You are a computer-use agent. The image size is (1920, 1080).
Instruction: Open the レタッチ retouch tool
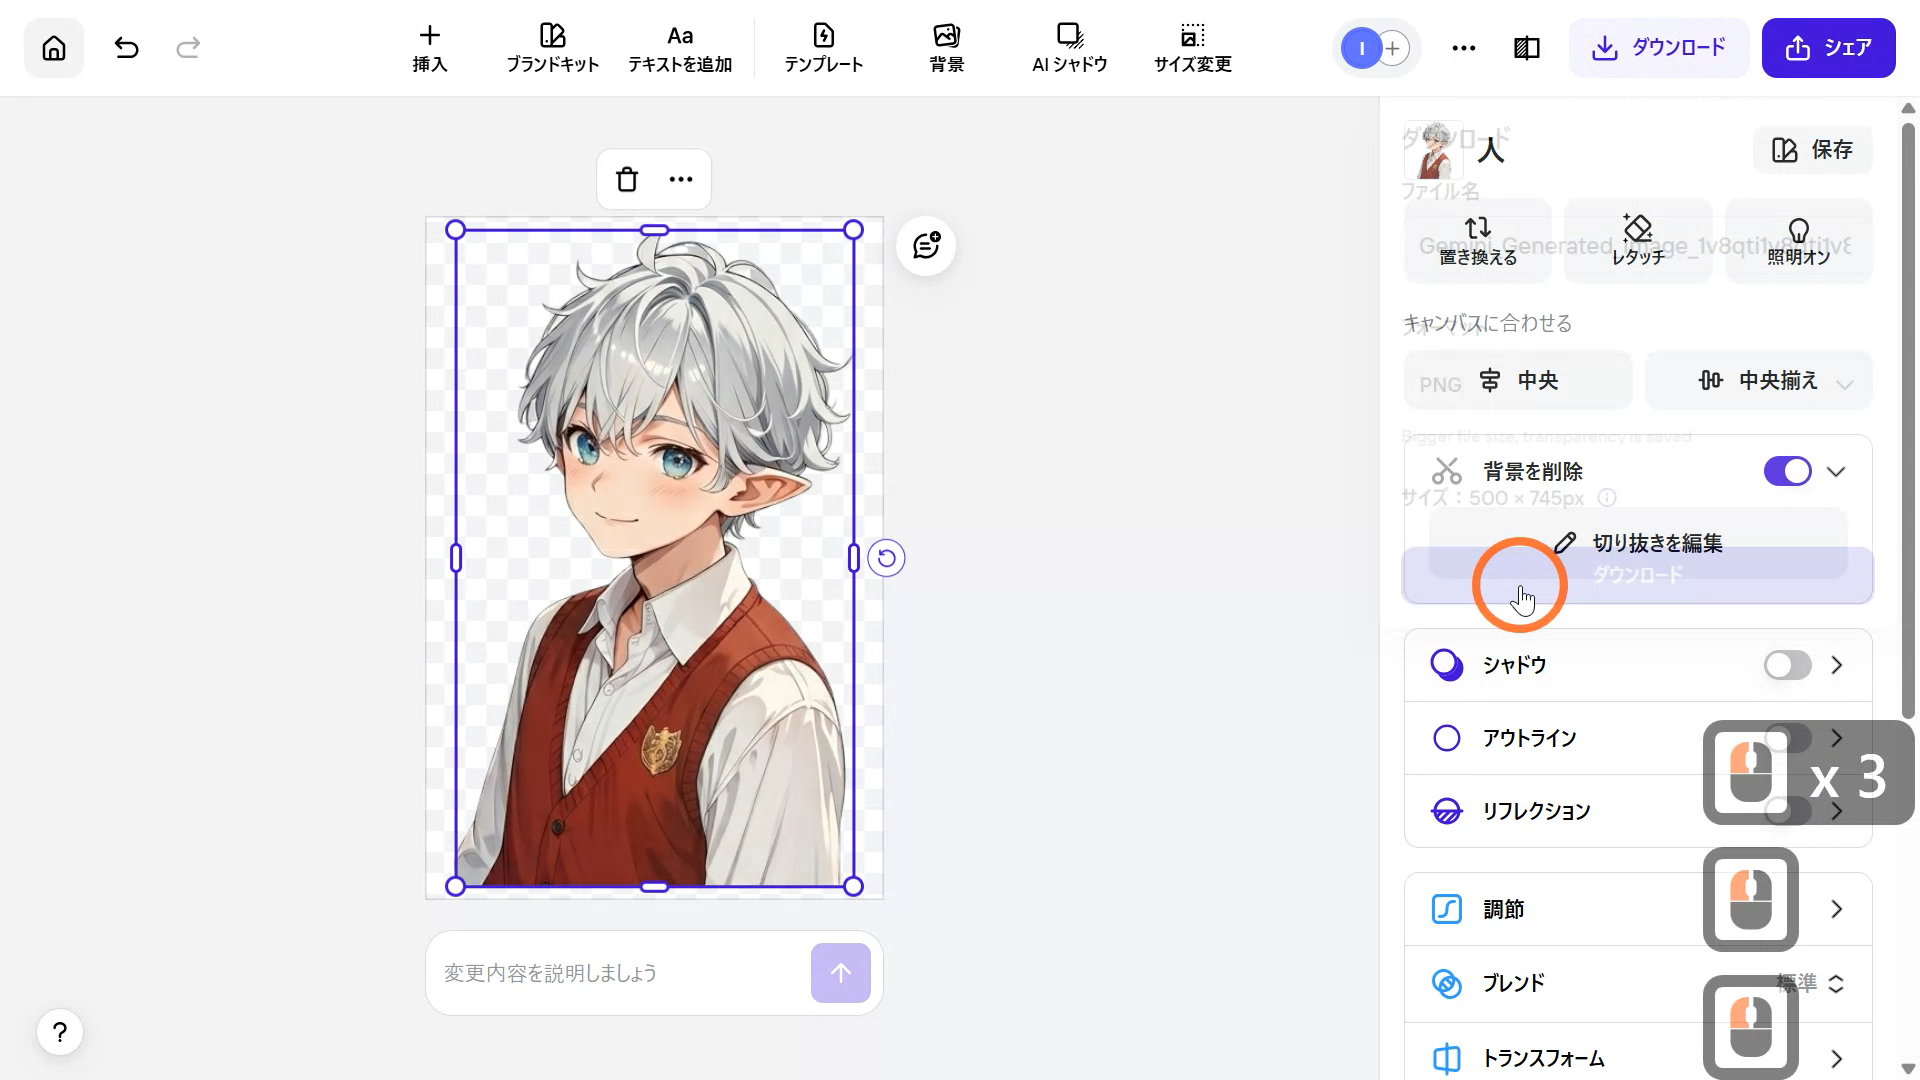click(1638, 241)
